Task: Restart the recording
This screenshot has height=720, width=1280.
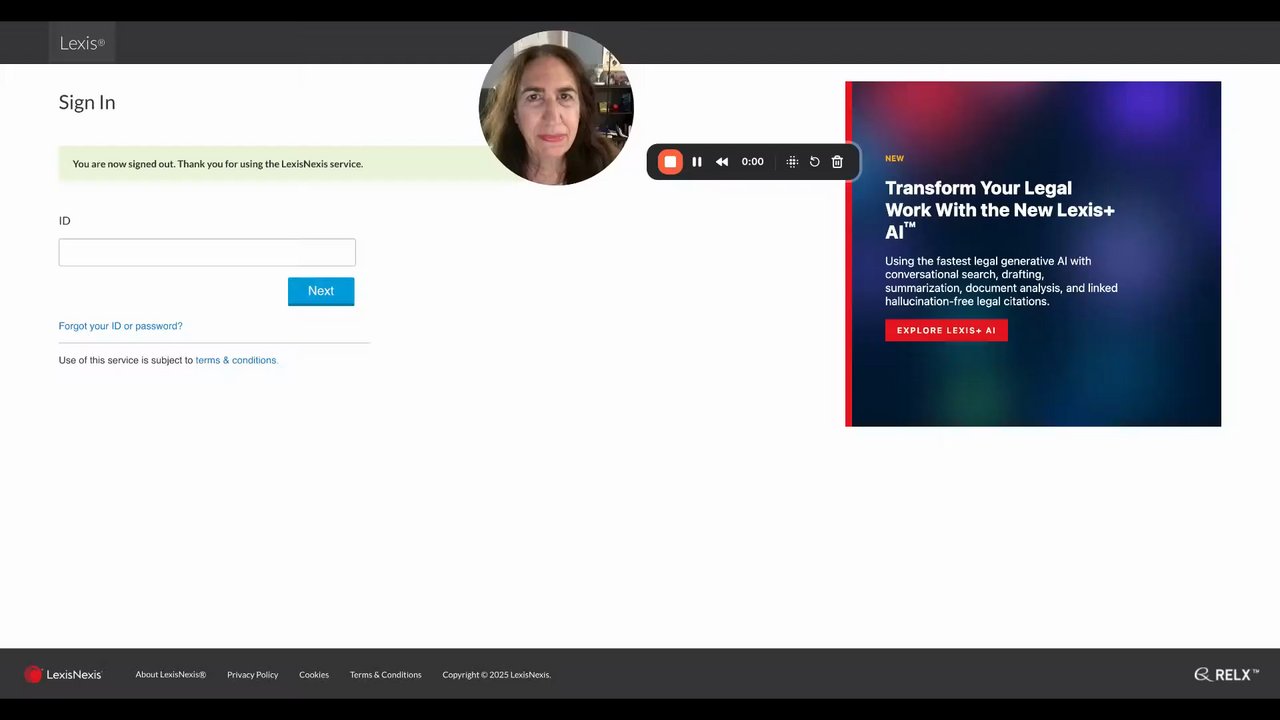Action: (815, 162)
